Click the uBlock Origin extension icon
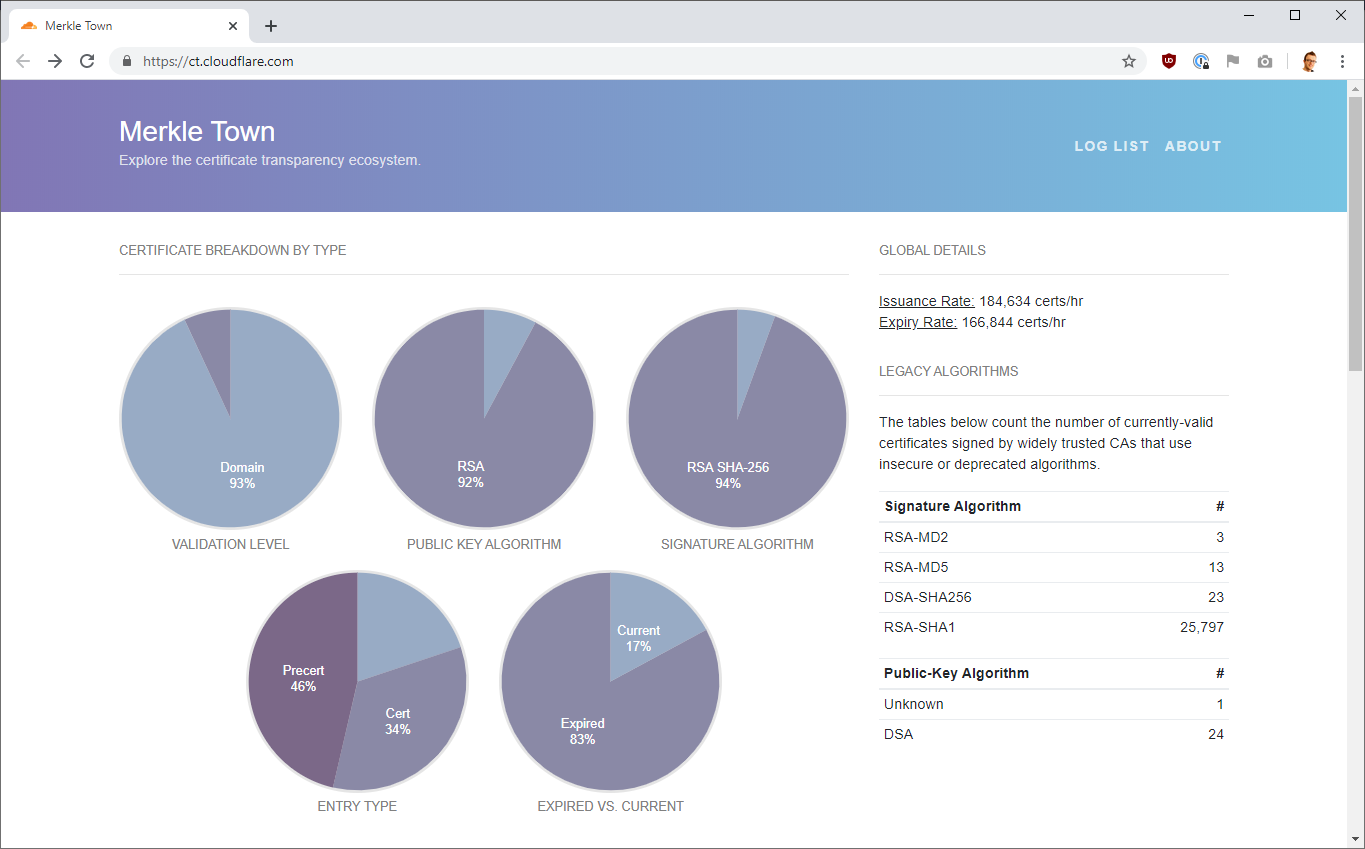The width and height of the screenshot is (1365, 849). click(x=1168, y=61)
